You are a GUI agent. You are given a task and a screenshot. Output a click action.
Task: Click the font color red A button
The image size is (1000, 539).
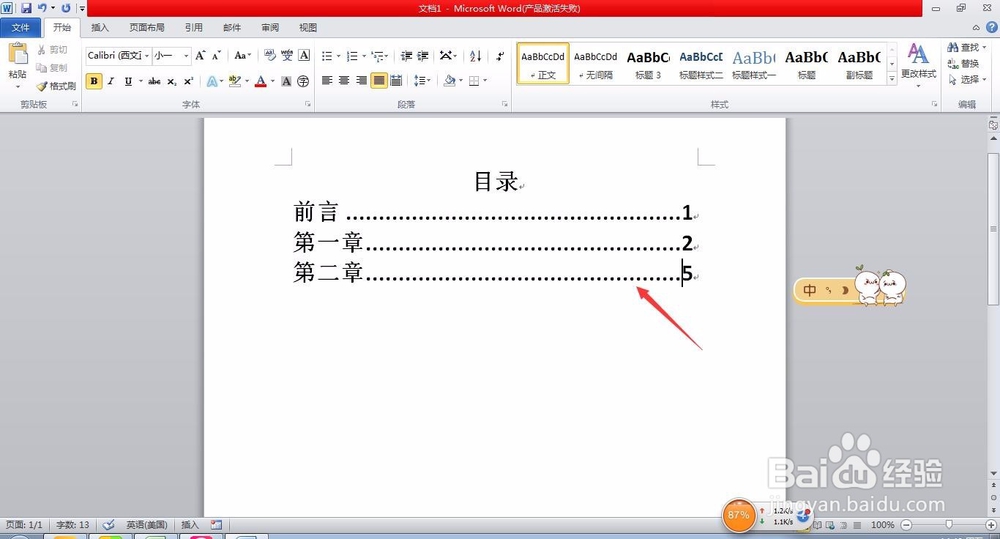[261, 81]
